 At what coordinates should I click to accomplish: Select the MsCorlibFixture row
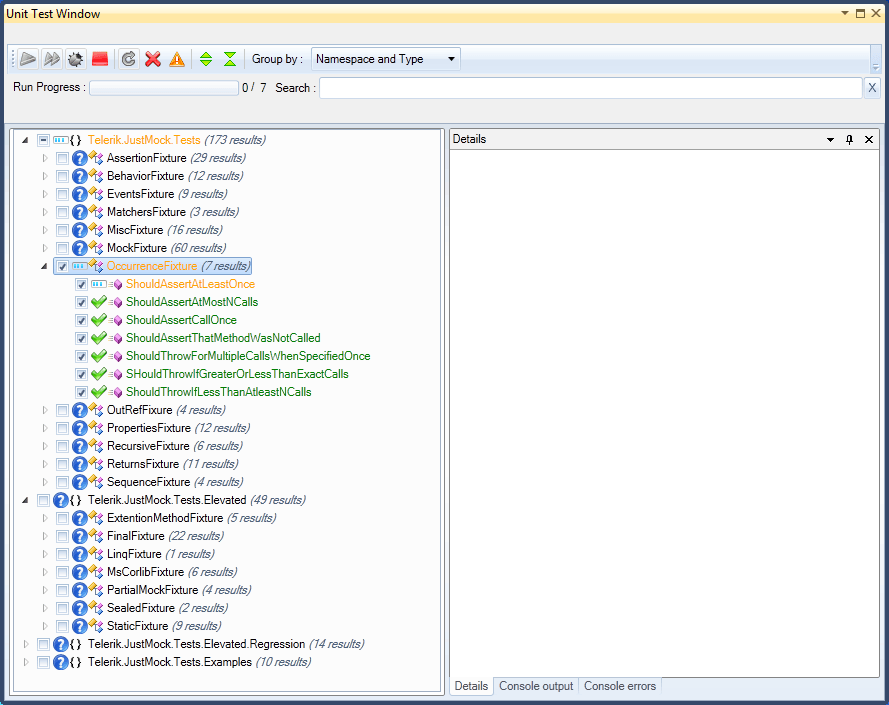(x=172, y=572)
